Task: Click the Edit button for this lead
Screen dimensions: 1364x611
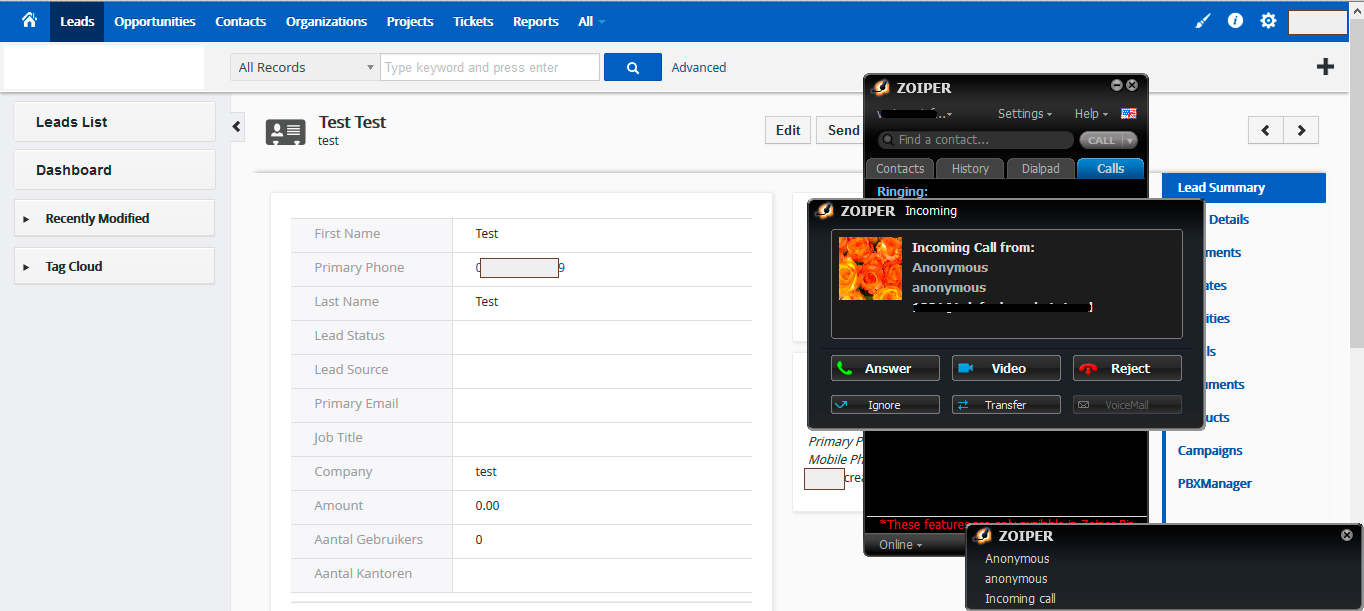Action: click(787, 130)
